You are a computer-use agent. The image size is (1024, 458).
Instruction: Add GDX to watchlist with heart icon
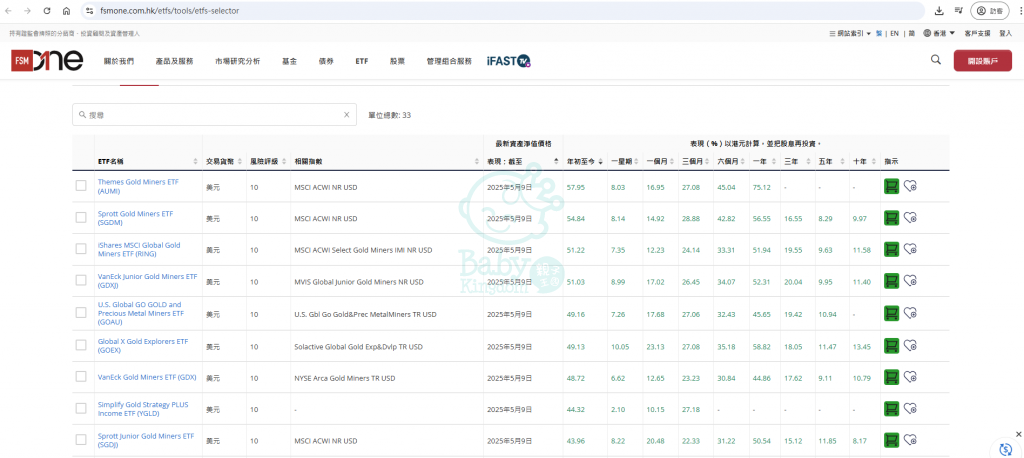[910, 377]
